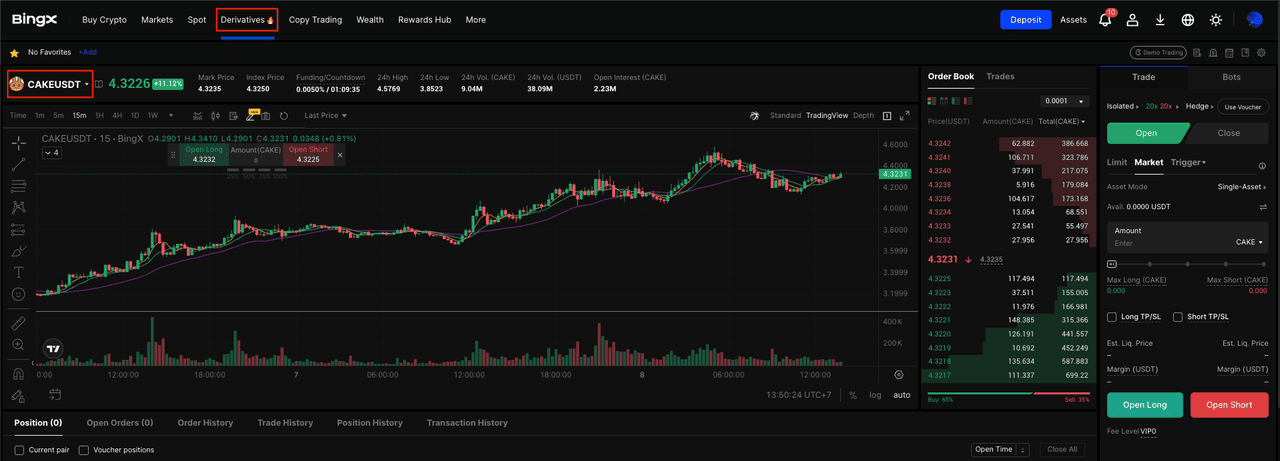Click the green Open Long button
Screen dimensions: 1280x461
(x=1145, y=405)
